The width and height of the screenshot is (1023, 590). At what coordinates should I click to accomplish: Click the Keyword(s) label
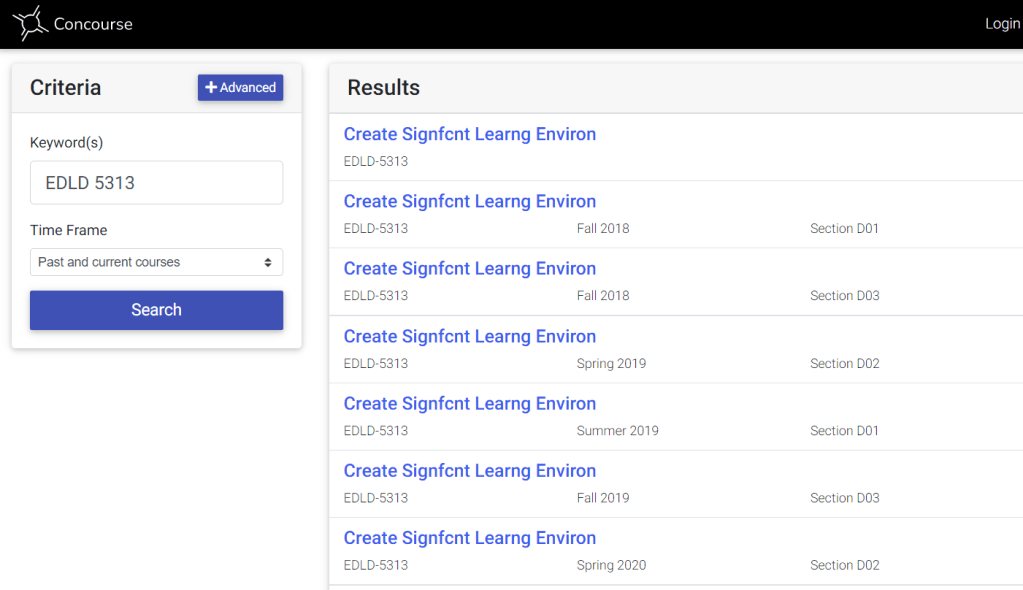point(66,143)
